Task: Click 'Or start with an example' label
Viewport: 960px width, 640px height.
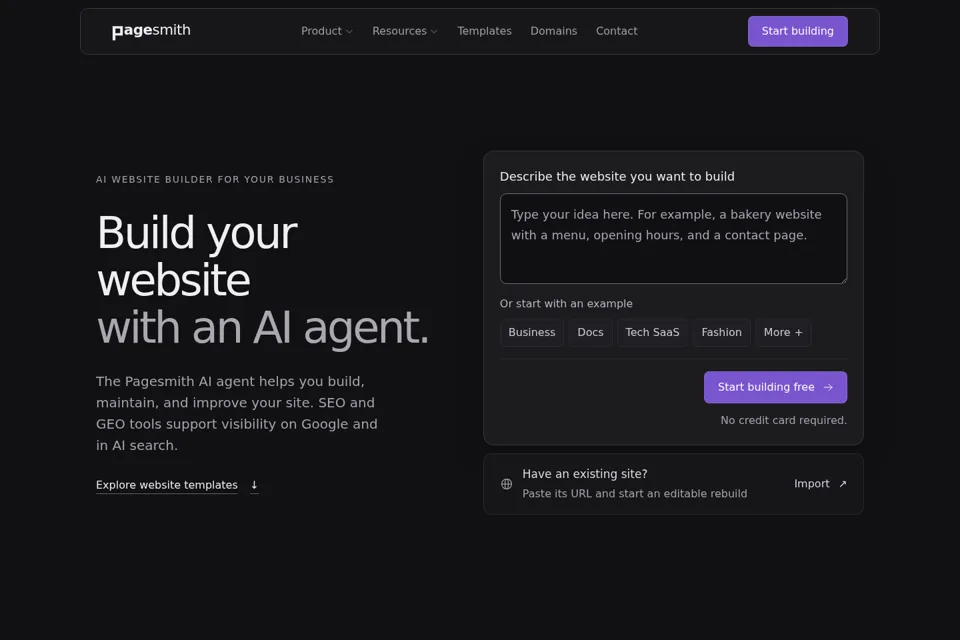Action: click(x=566, y=304)
